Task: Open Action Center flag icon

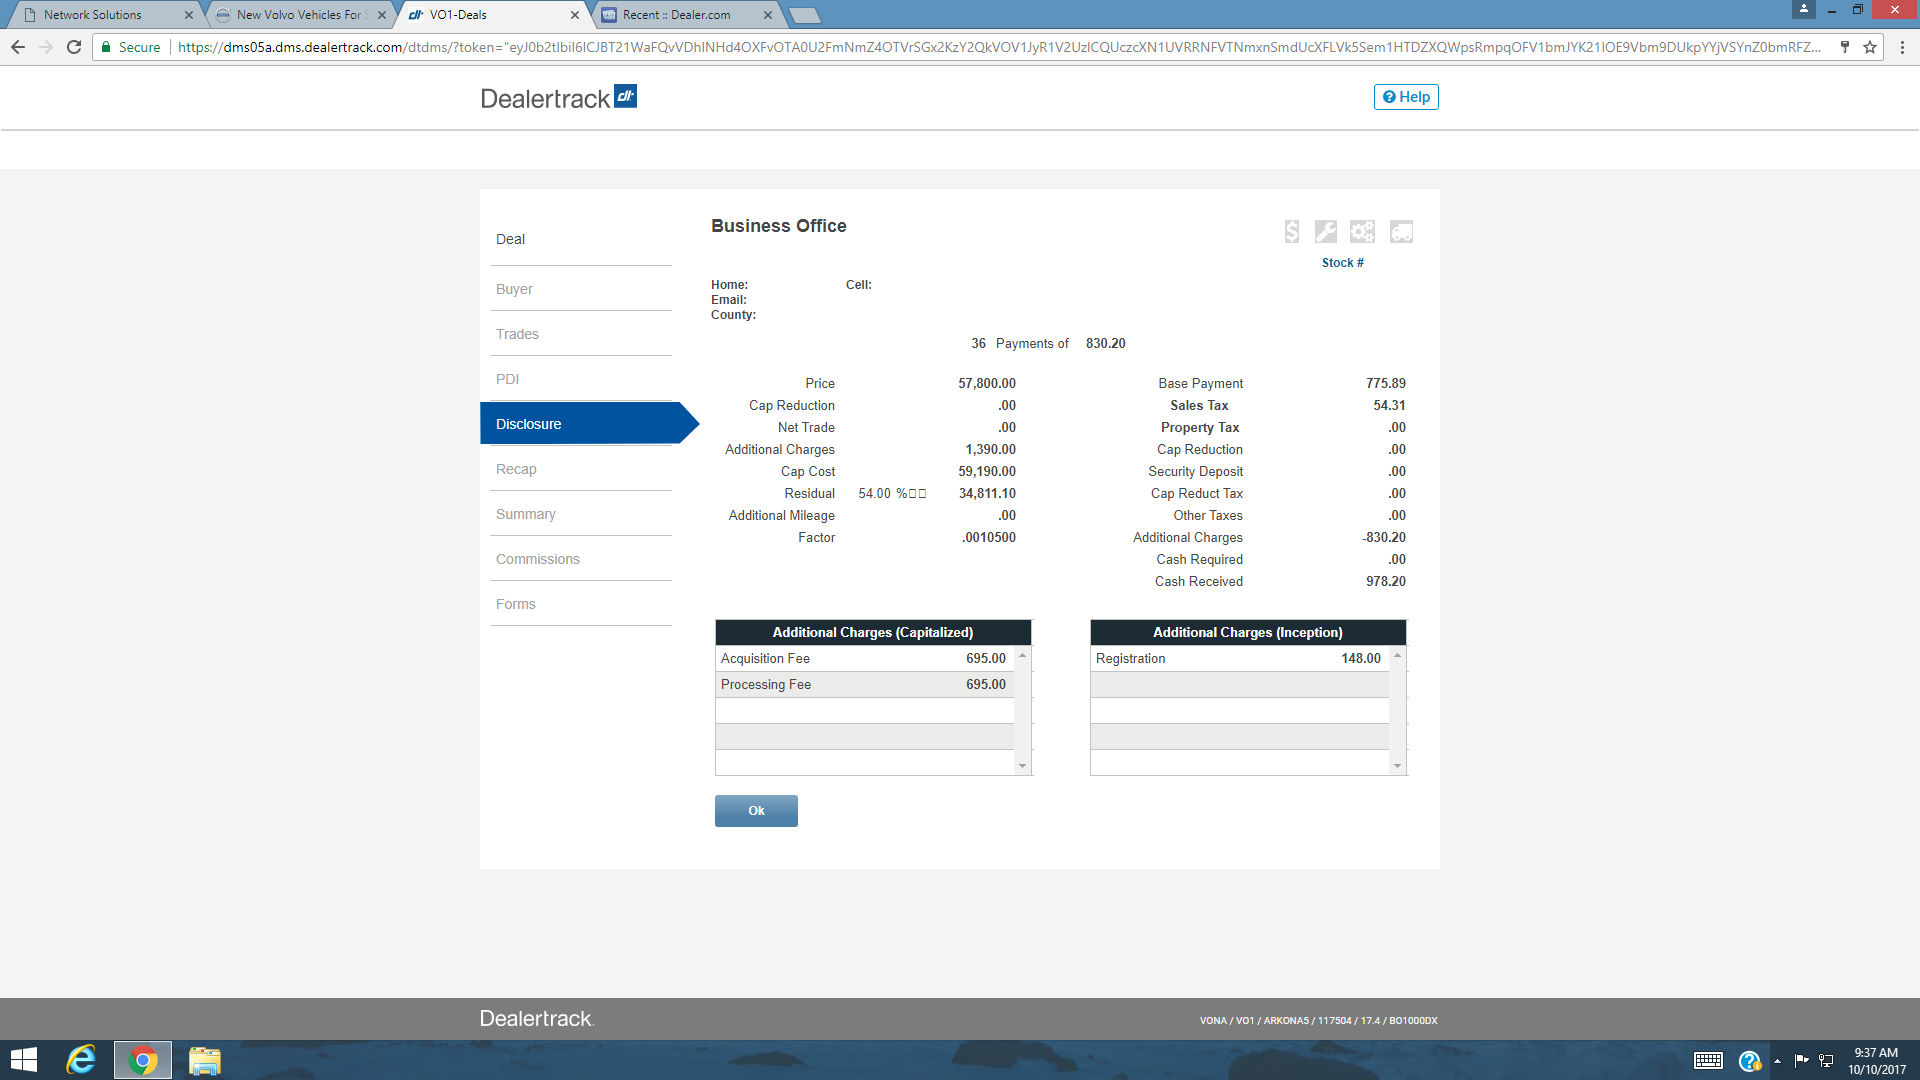Action: [x=1801, y=1061]
